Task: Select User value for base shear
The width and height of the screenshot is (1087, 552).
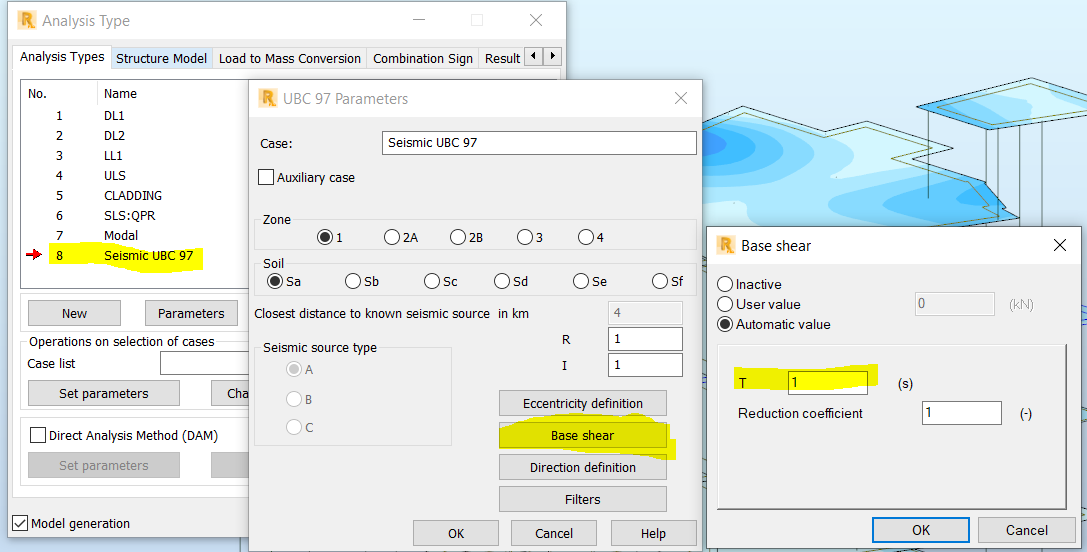Action: 724,304
